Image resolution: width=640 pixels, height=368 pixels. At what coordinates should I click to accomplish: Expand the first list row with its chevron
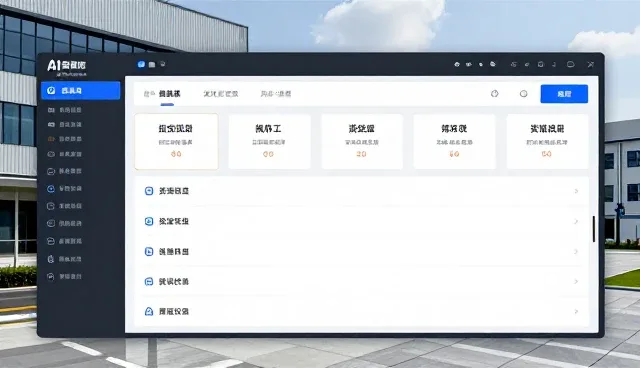[x=576, y=191]
